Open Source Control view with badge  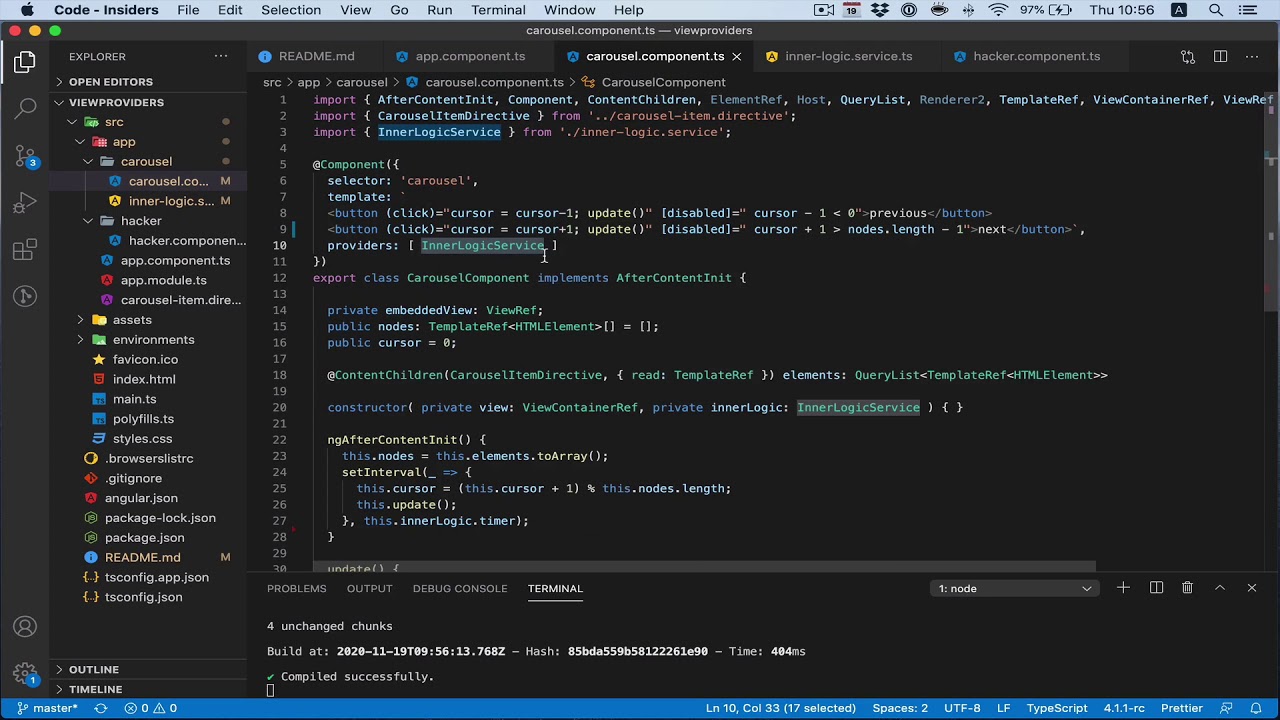pos(25,156)
